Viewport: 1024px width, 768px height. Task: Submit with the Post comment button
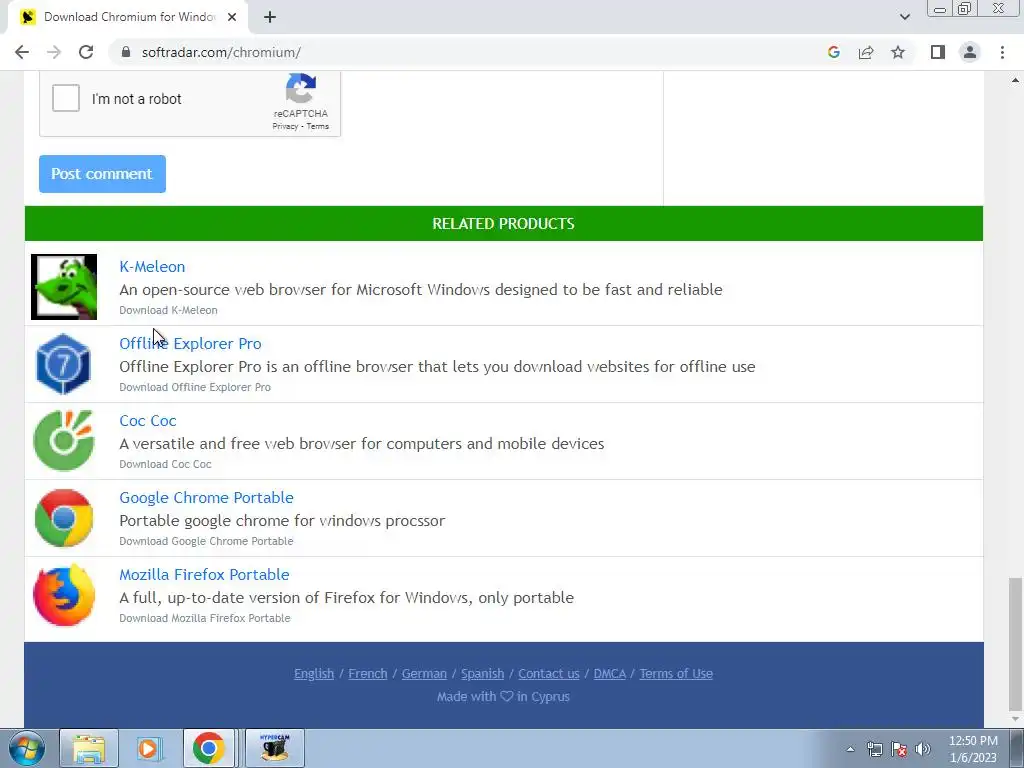[x=102, y=174]
